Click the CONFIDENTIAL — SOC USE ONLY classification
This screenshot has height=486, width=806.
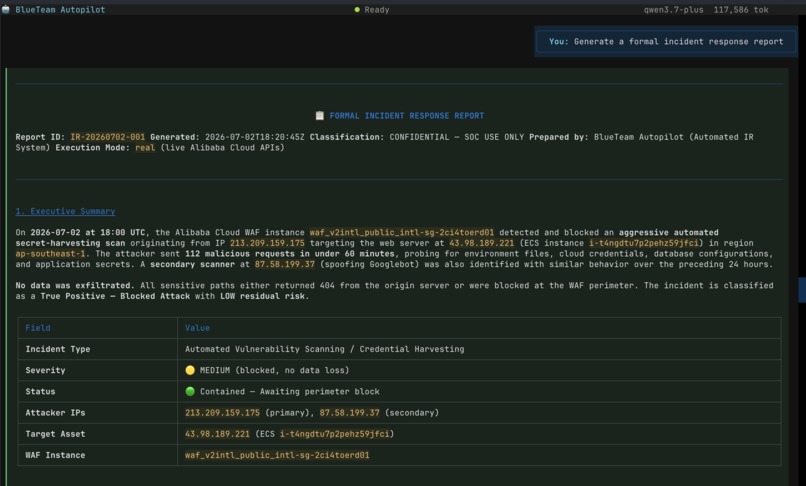tap(456, 137)
